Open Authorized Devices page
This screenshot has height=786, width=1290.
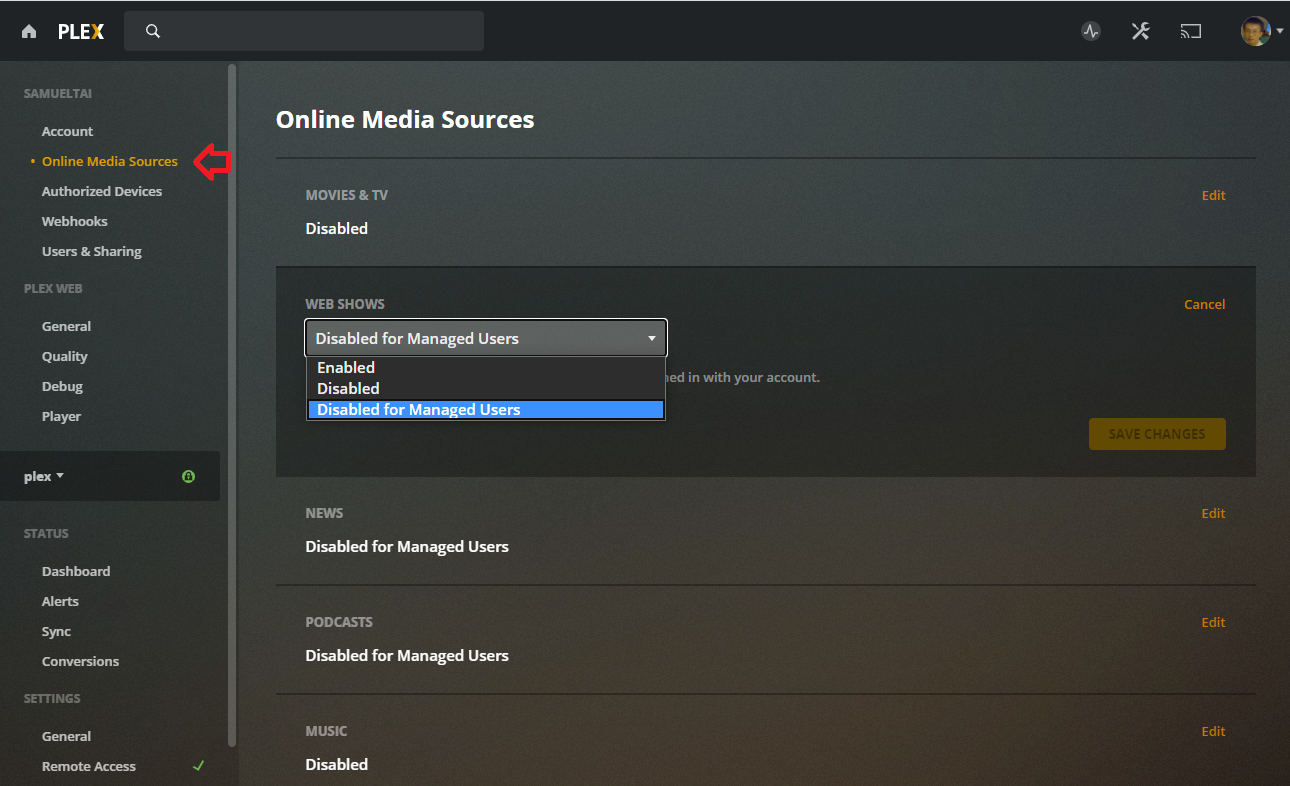102,191
